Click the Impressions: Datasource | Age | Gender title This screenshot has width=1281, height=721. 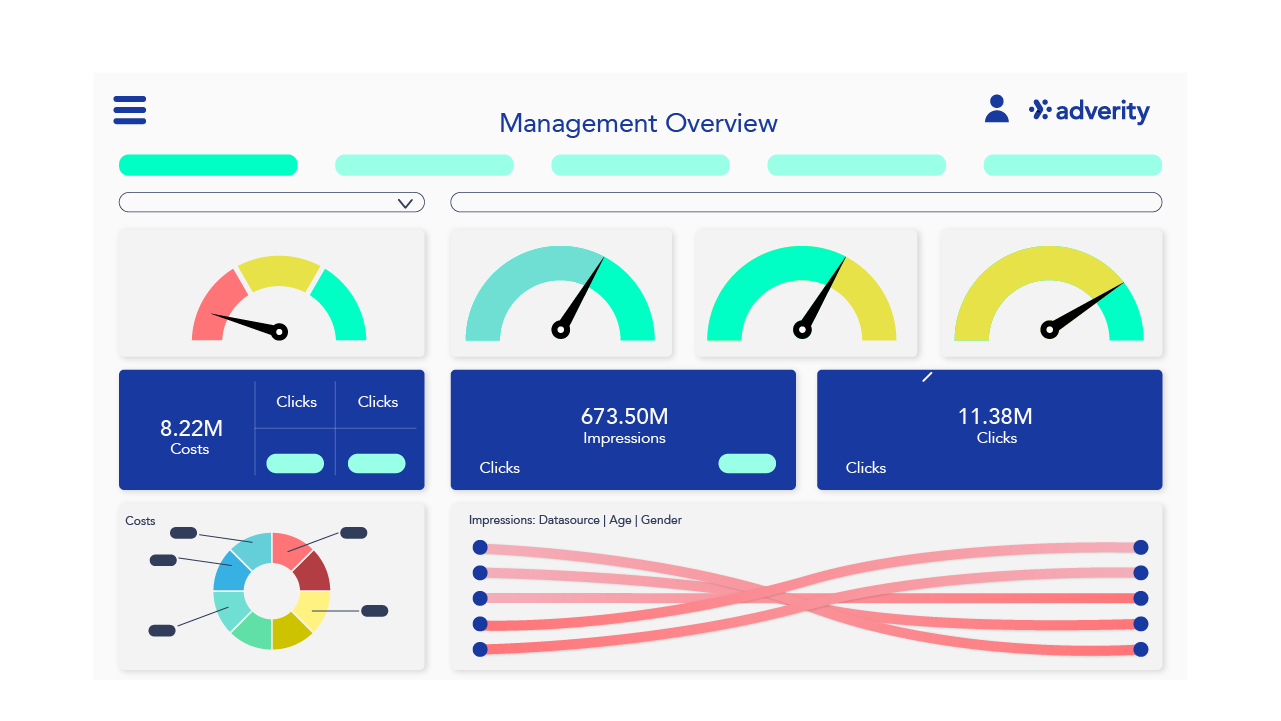pos(575,520)
